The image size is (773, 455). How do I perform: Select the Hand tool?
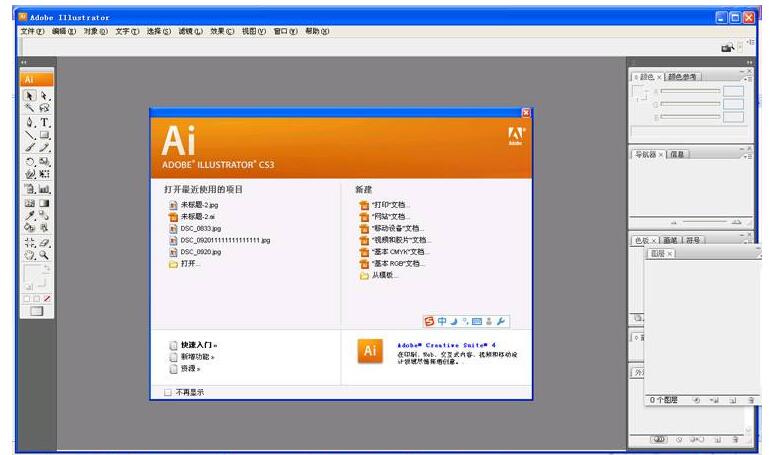tap(30, 255)
